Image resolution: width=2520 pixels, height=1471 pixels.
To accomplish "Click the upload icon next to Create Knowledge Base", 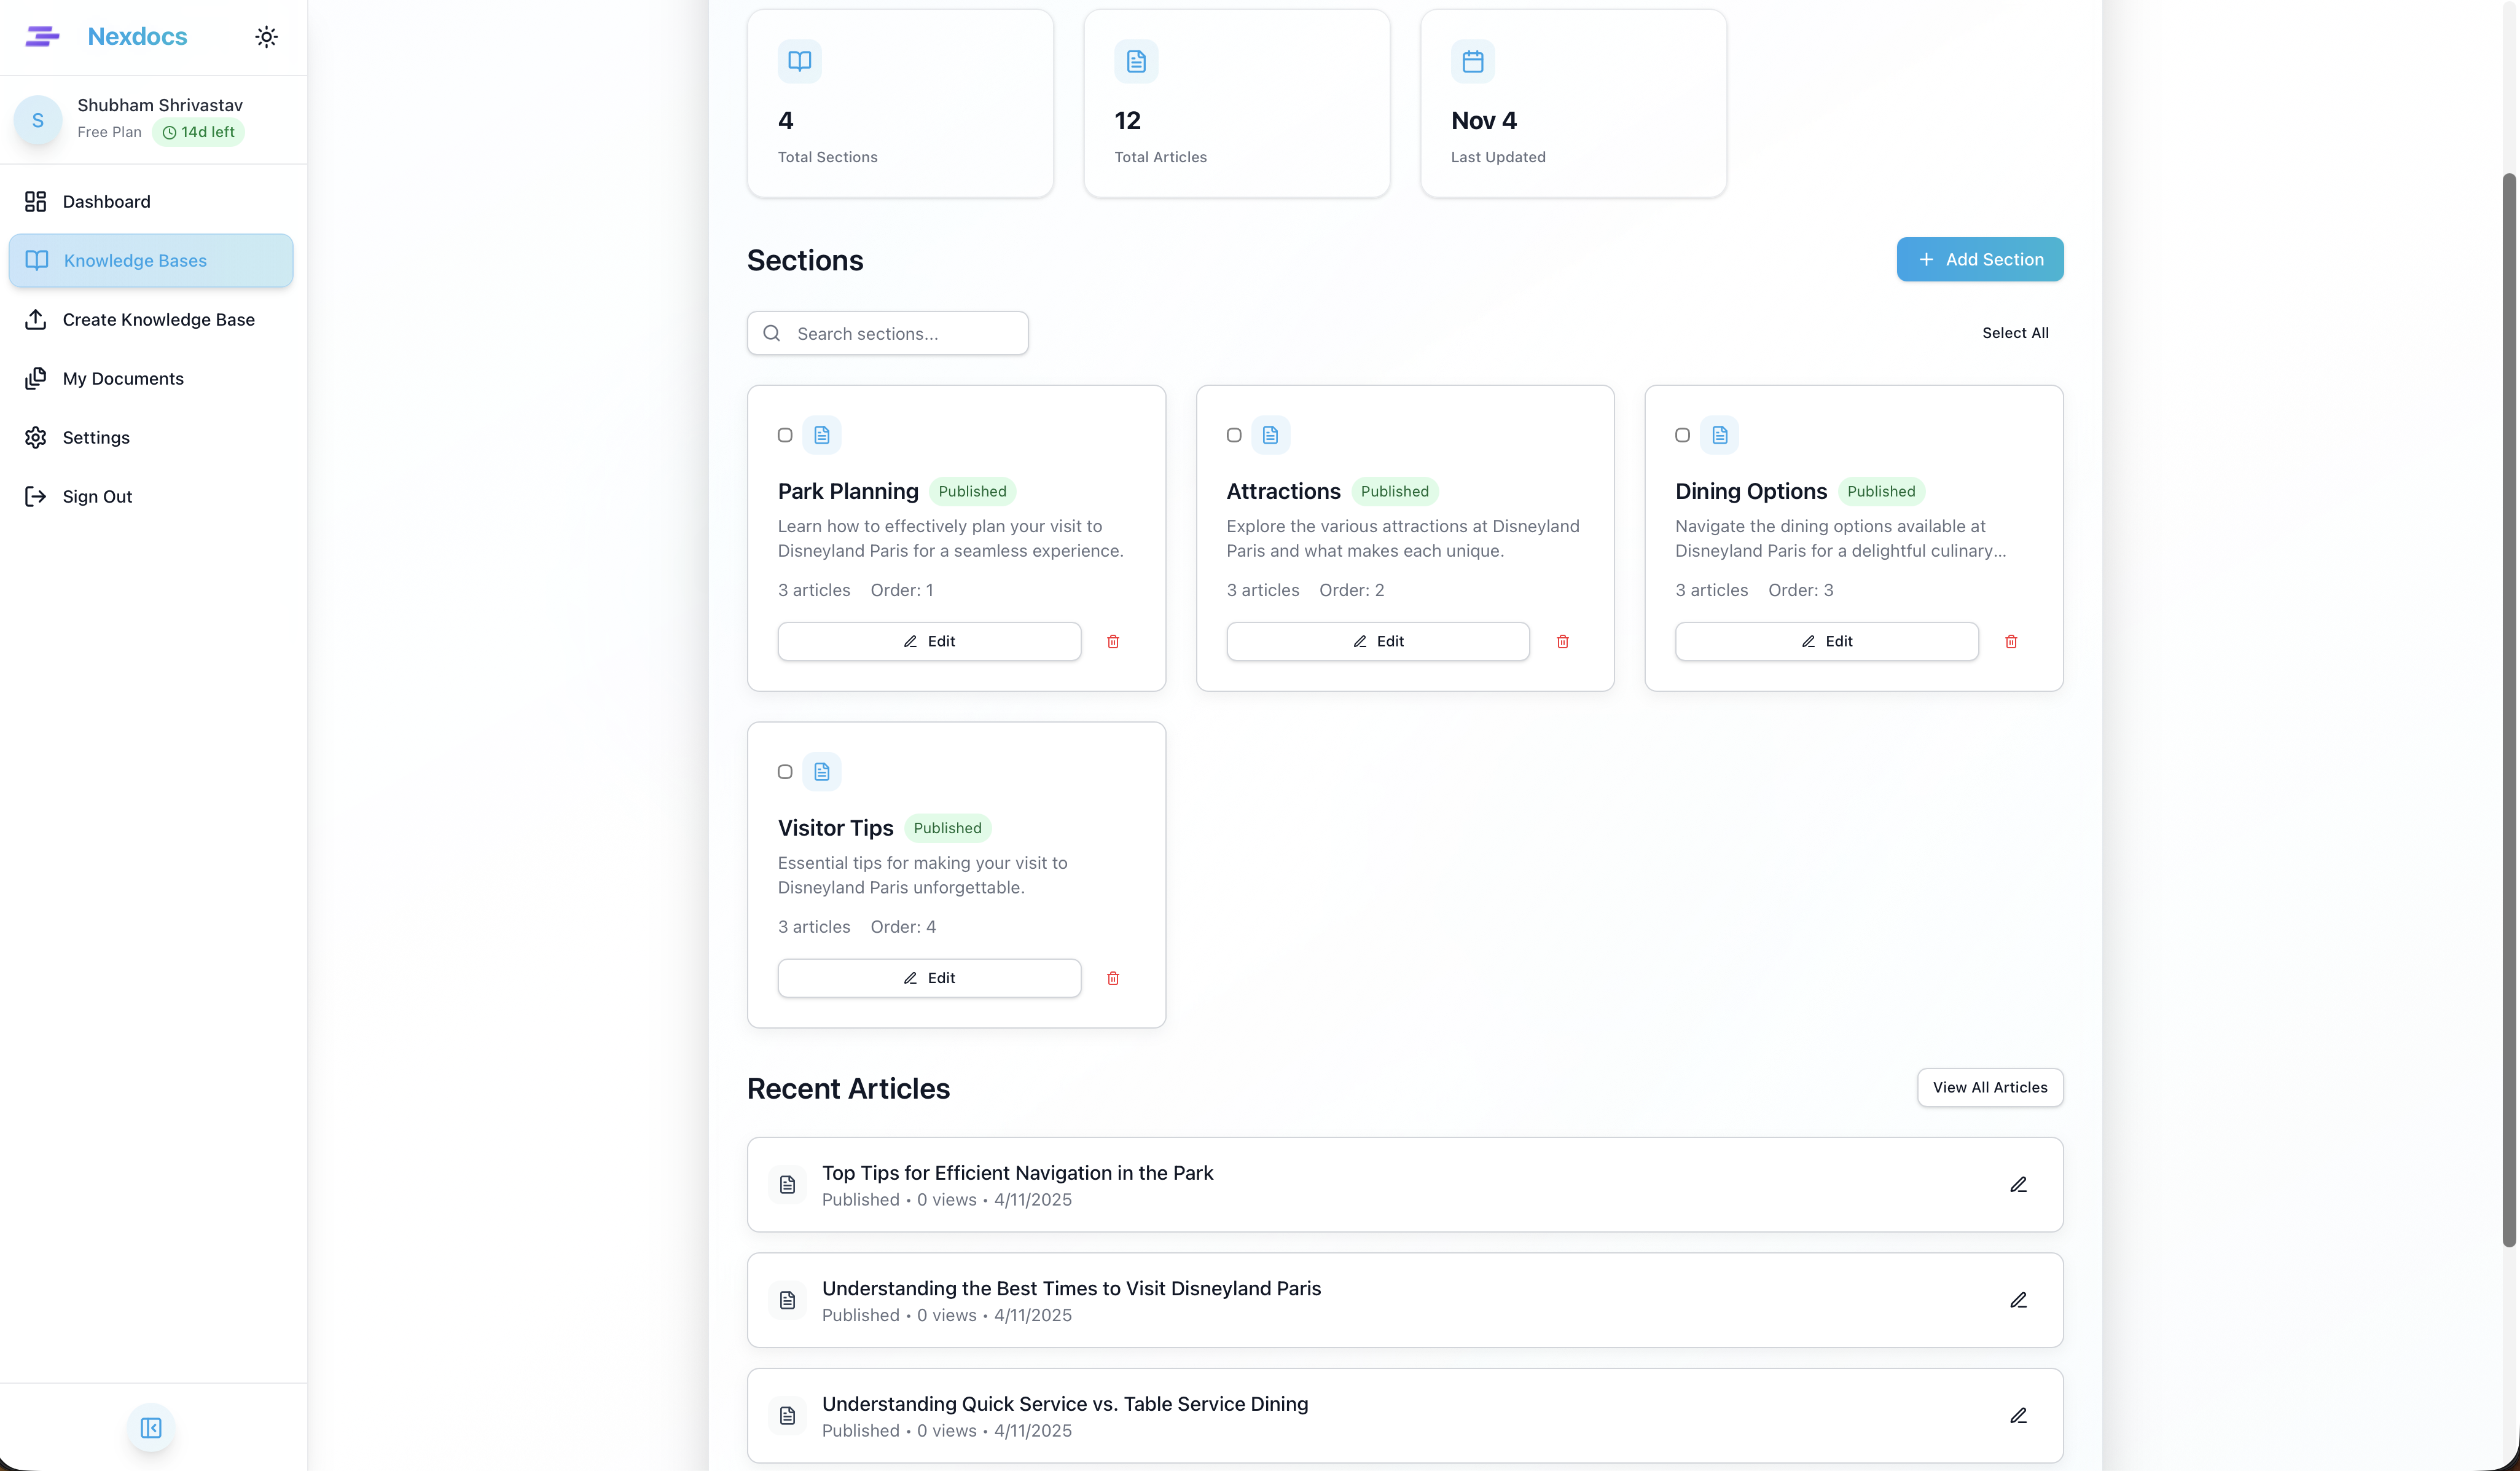I will coord(36,319).
